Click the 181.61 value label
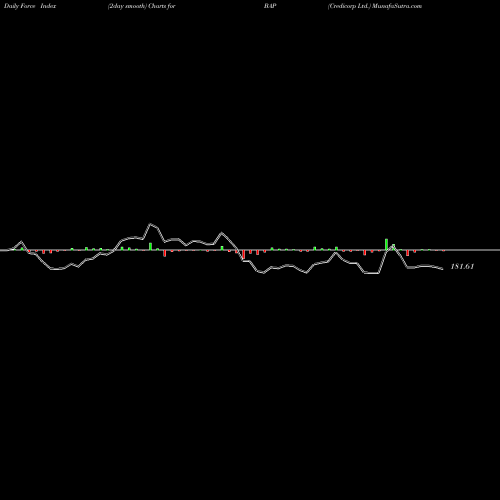 [462, 266]
